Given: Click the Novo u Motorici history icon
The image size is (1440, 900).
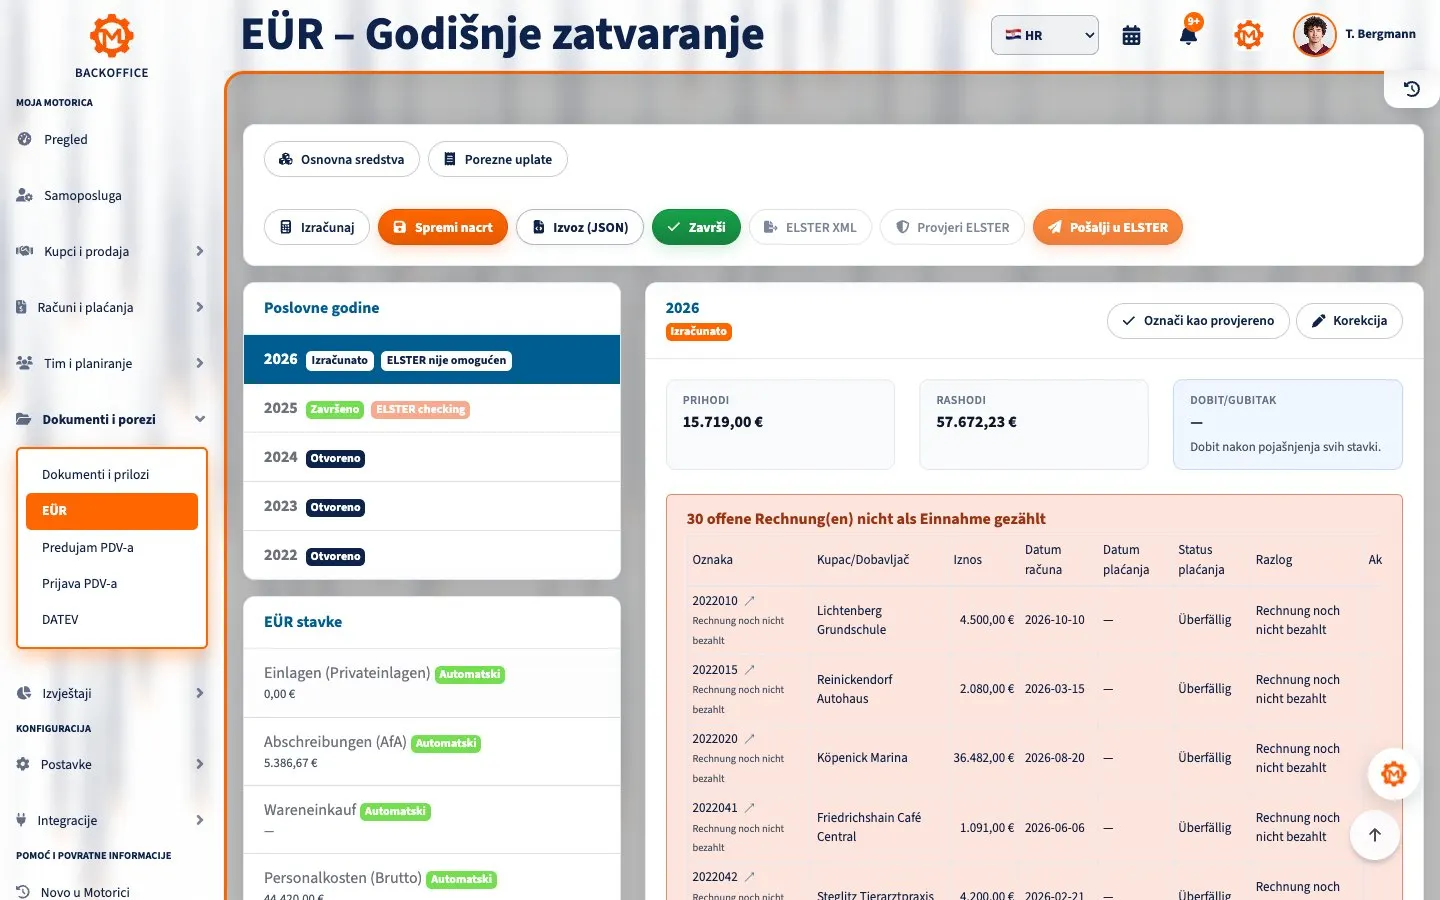Looking at the screenshot, I should (x=23, y=892).
